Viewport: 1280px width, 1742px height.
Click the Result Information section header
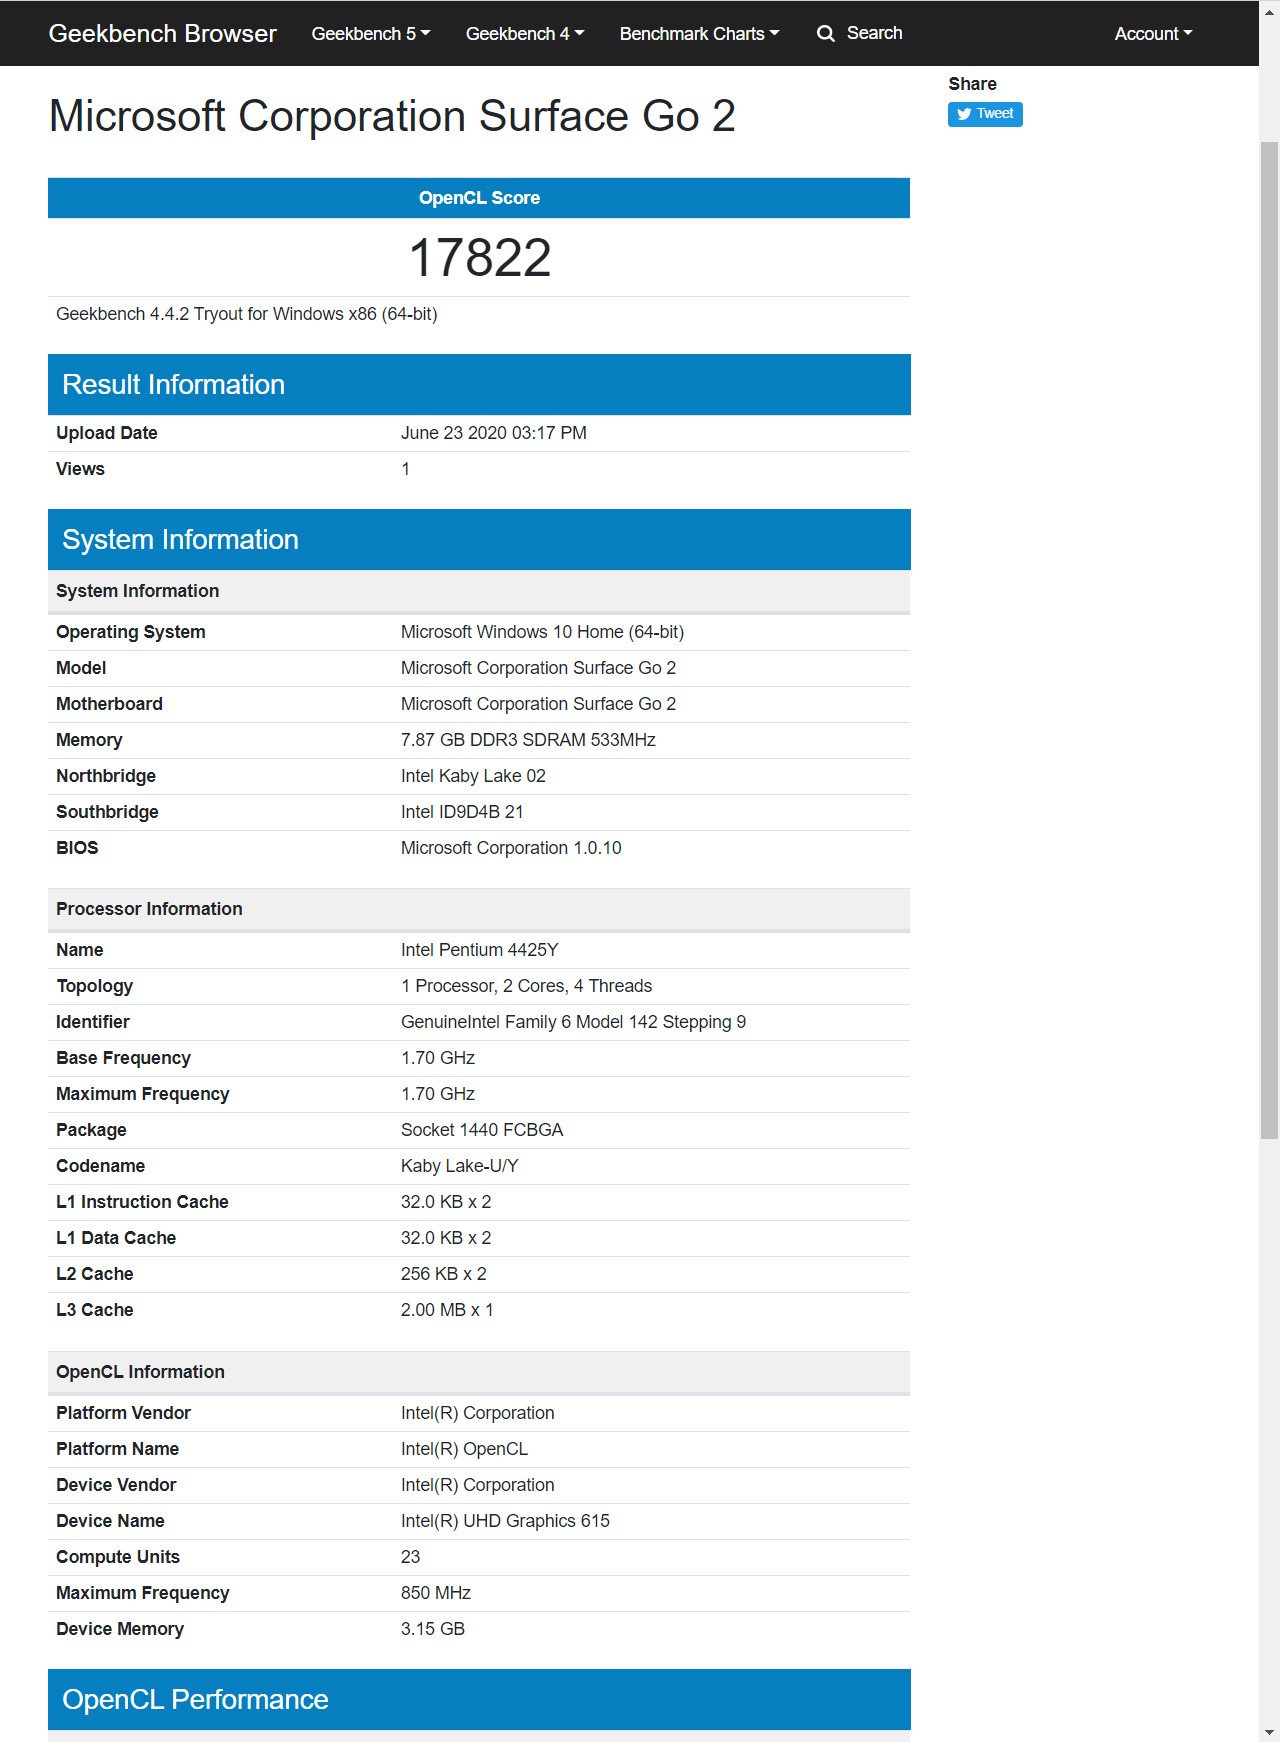pos(479,384)
